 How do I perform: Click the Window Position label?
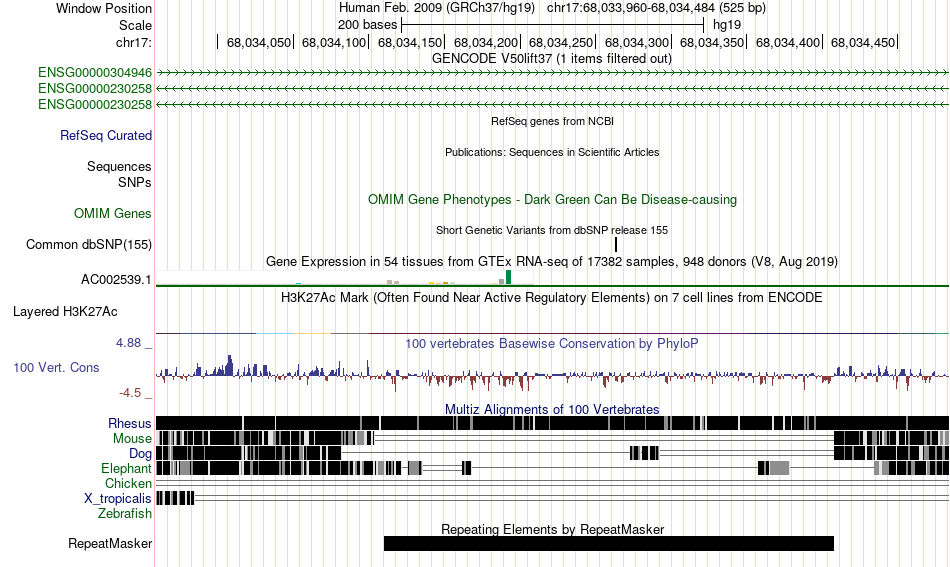(104, 8)
